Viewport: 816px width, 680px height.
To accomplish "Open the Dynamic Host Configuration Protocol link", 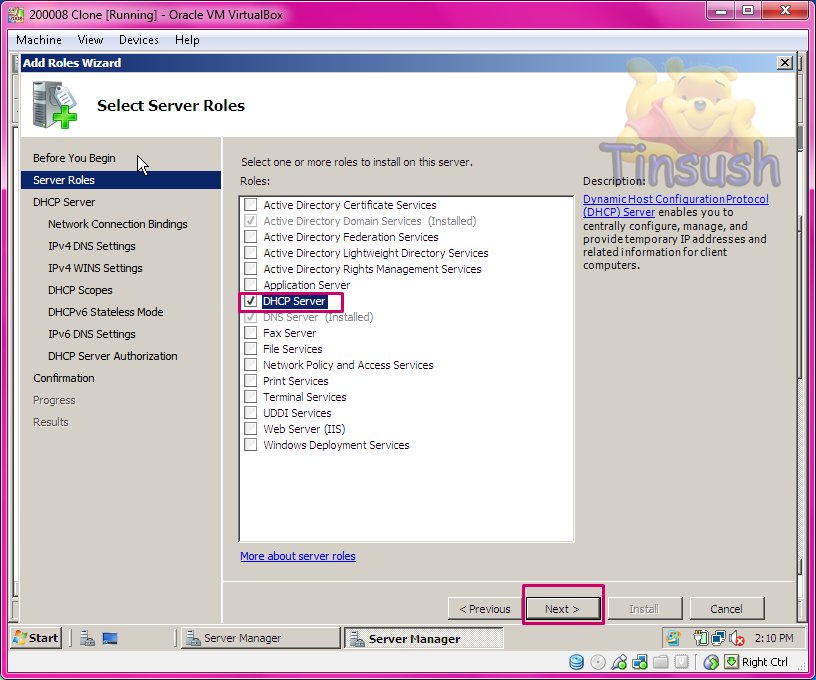I will click(675, 206).
